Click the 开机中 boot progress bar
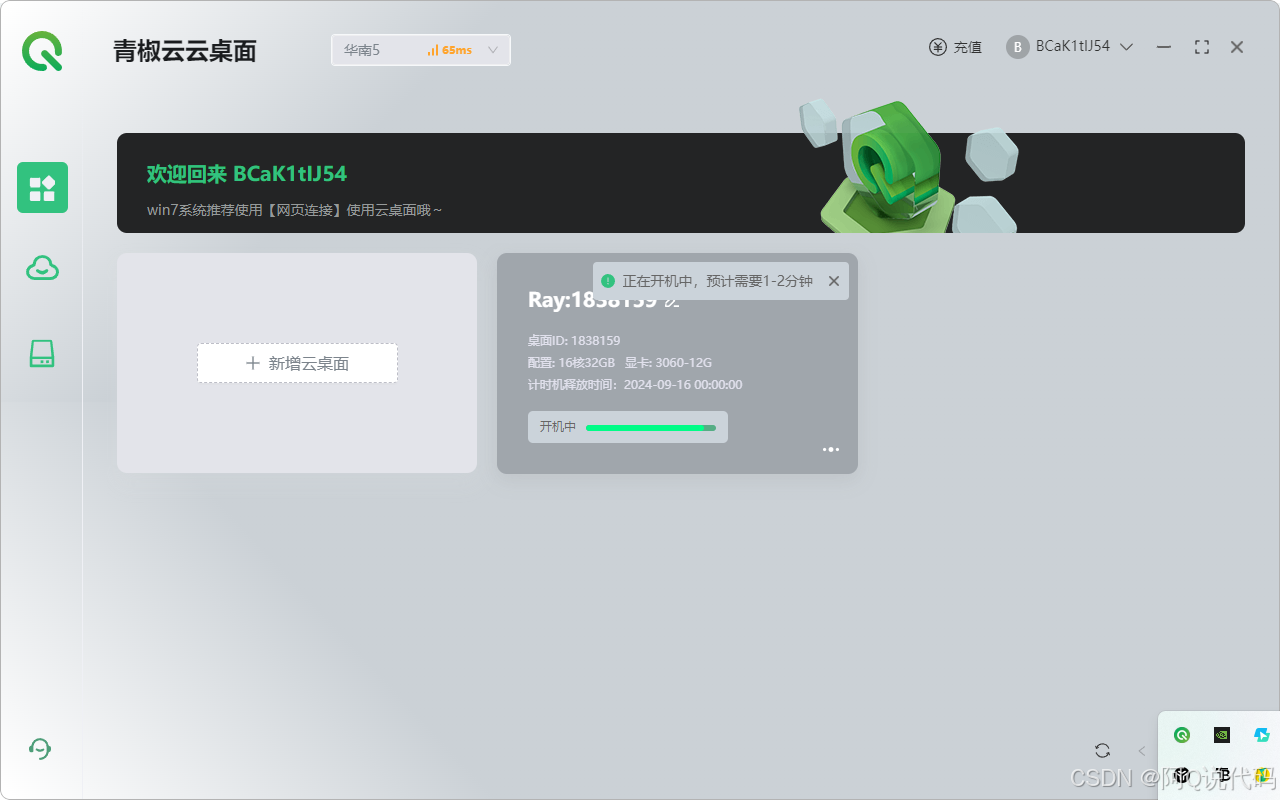Screen dimensions: 1280x800 pyautogui.click(x=628, y=427)
